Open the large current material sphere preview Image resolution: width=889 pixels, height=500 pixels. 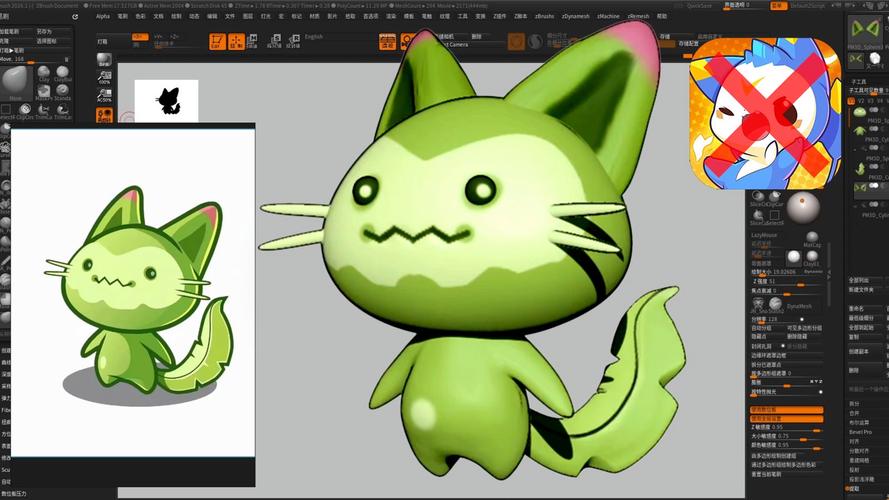pos(802,207)
